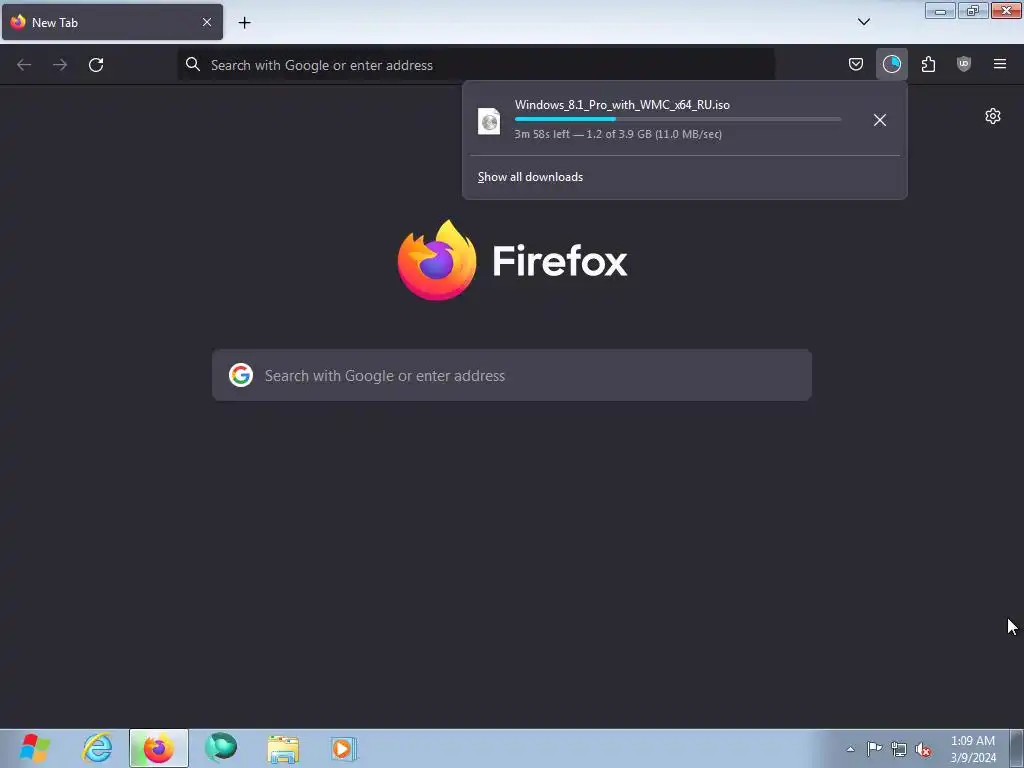Click the ISO file icon in downloads
1024x768 pixels.
click(x=489, y=121)
